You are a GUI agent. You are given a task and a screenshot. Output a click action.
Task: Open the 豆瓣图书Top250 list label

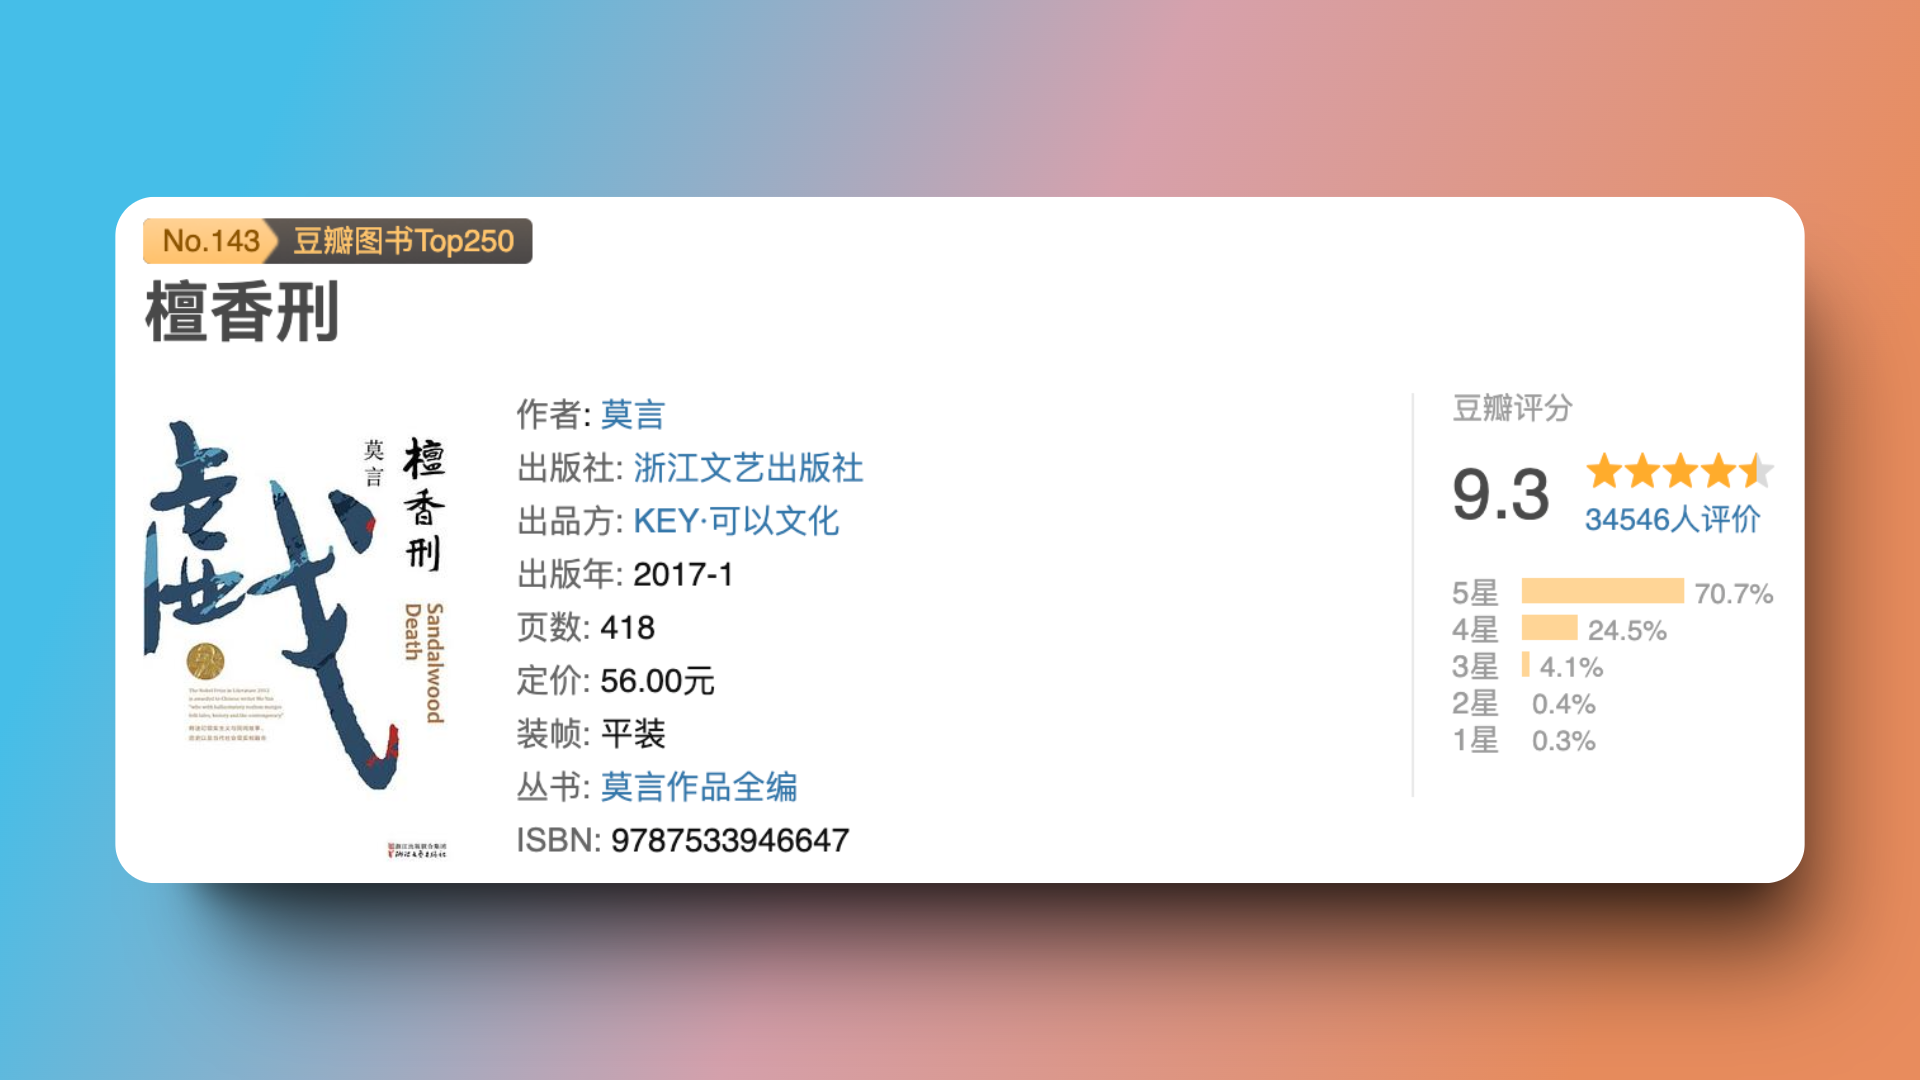[x=403, y=241]
